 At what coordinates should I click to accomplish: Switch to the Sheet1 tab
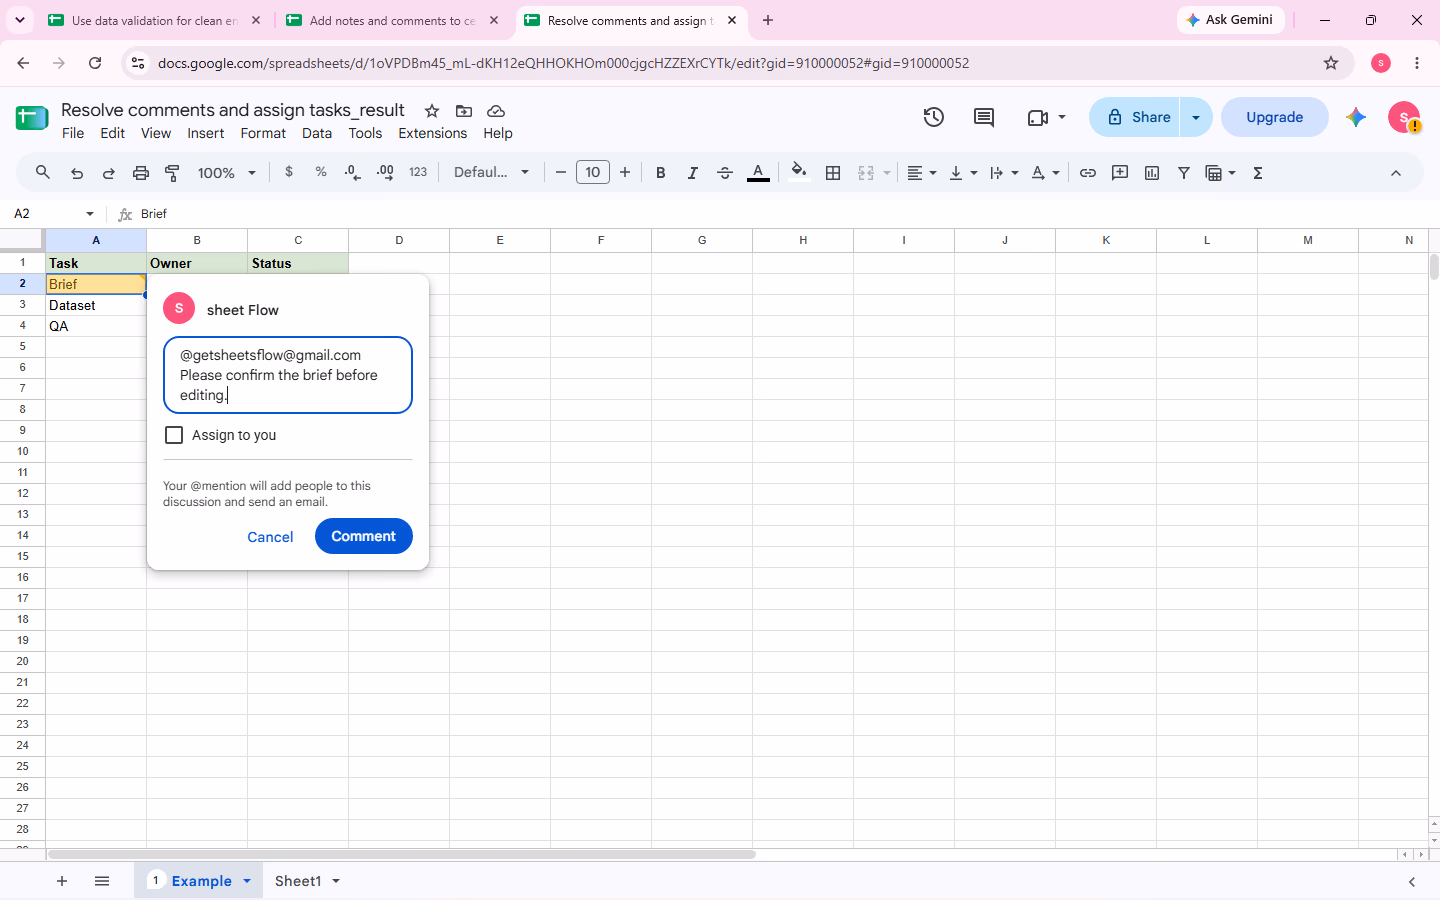pos(298,881)
